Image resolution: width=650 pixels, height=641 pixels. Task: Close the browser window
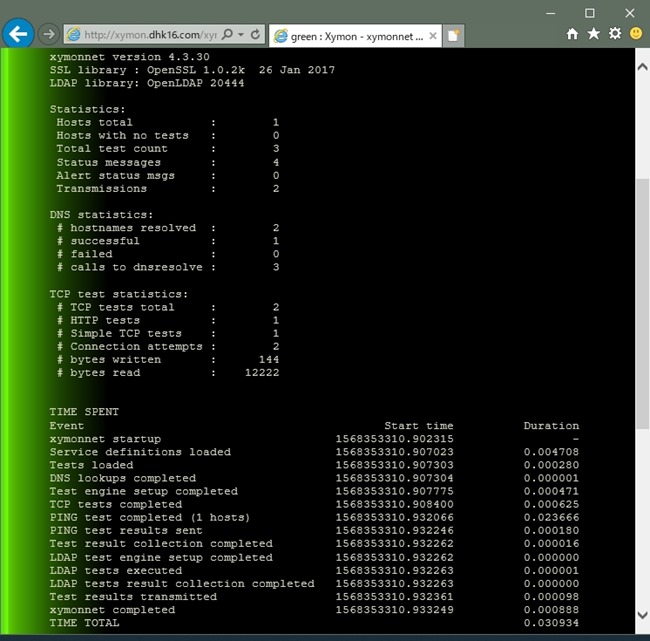(630, 13)
